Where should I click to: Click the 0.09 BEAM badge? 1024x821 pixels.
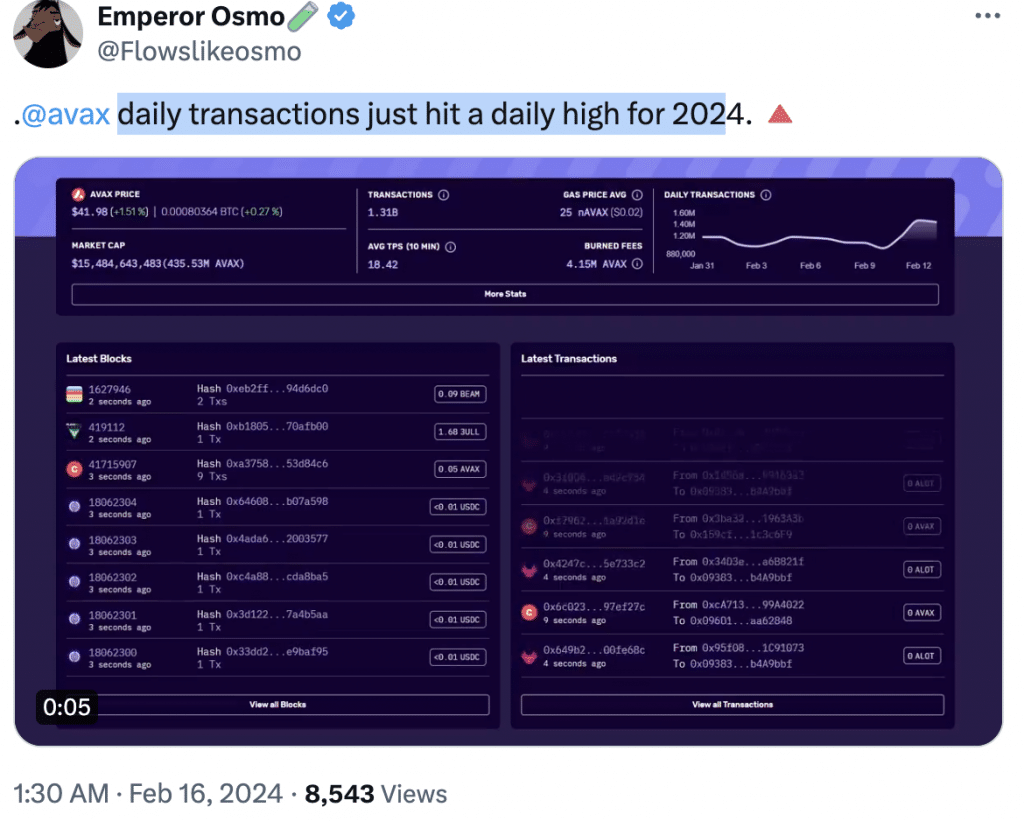(x=460, y=394)
